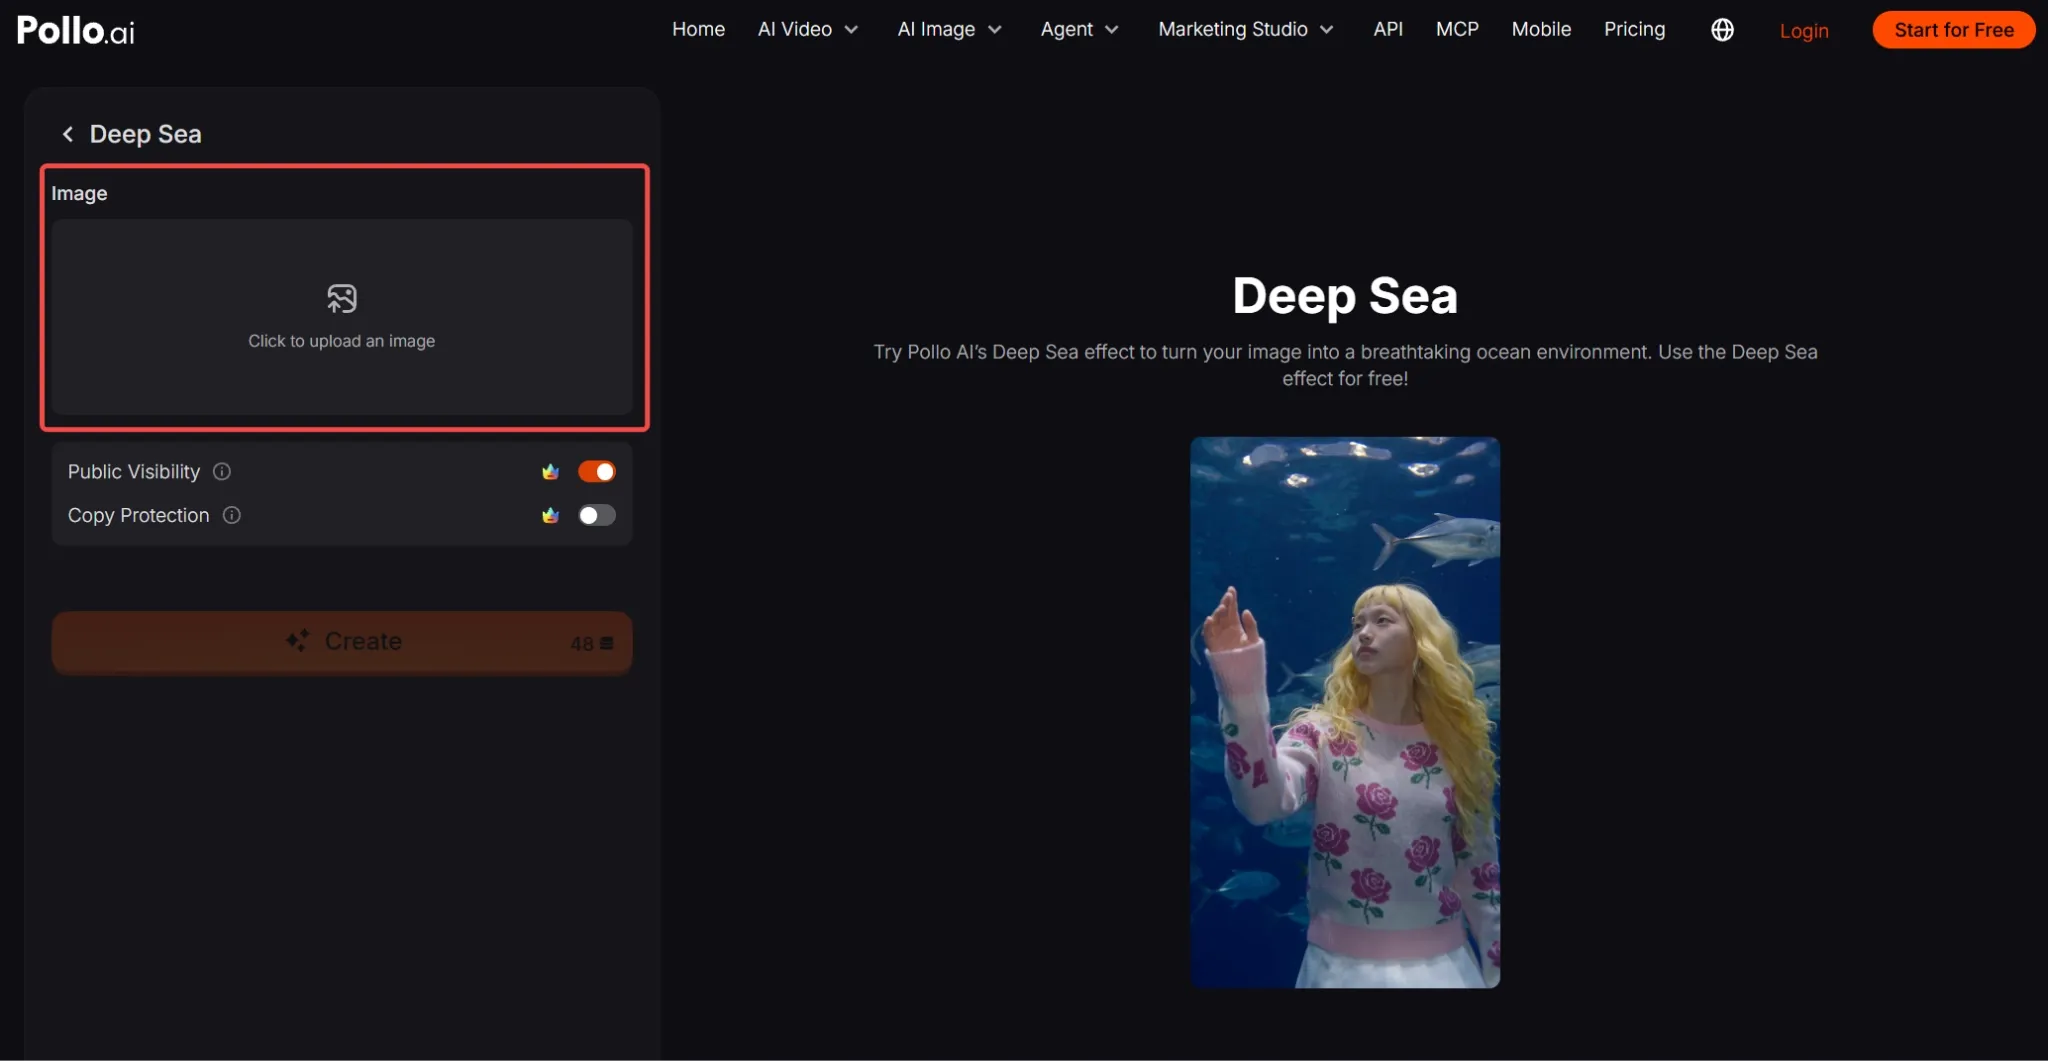This screenshot has height=1061, width=2048.
Task: Click the Pollo.ai logo
Action: point(76,30)
